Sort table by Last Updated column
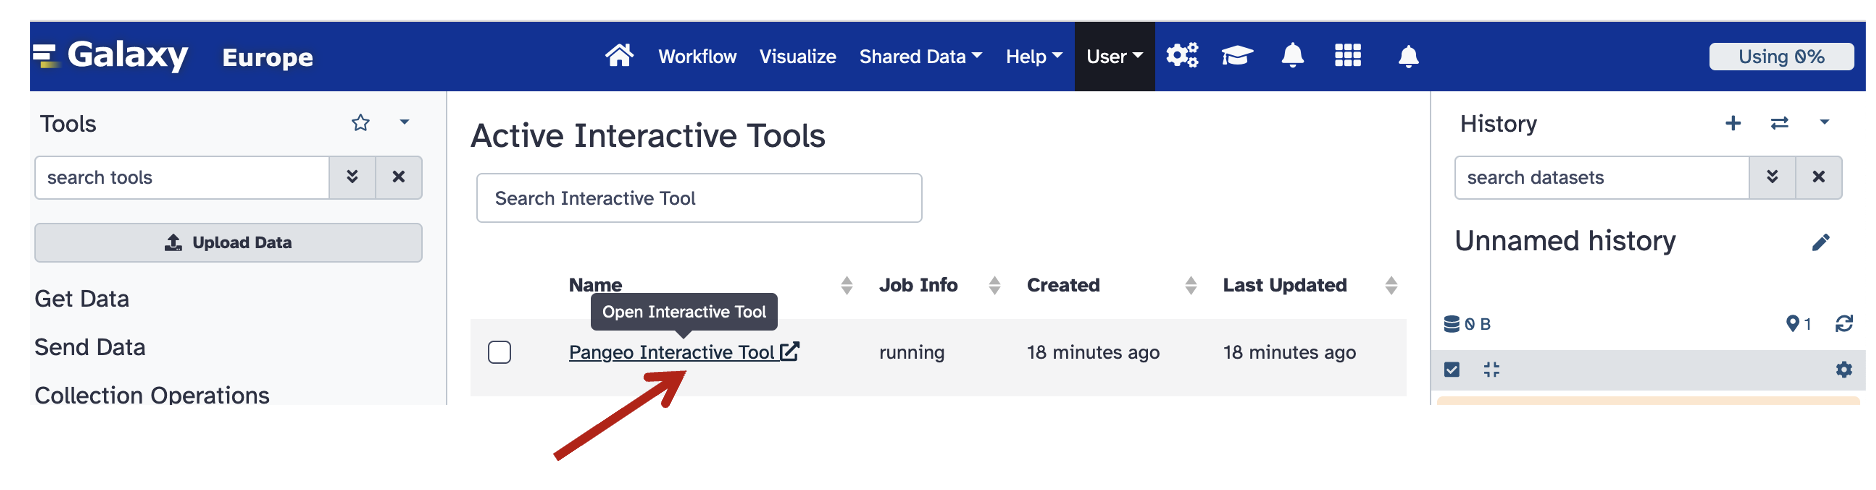This screenshot has height=490, width=1876. (1390, 286)
